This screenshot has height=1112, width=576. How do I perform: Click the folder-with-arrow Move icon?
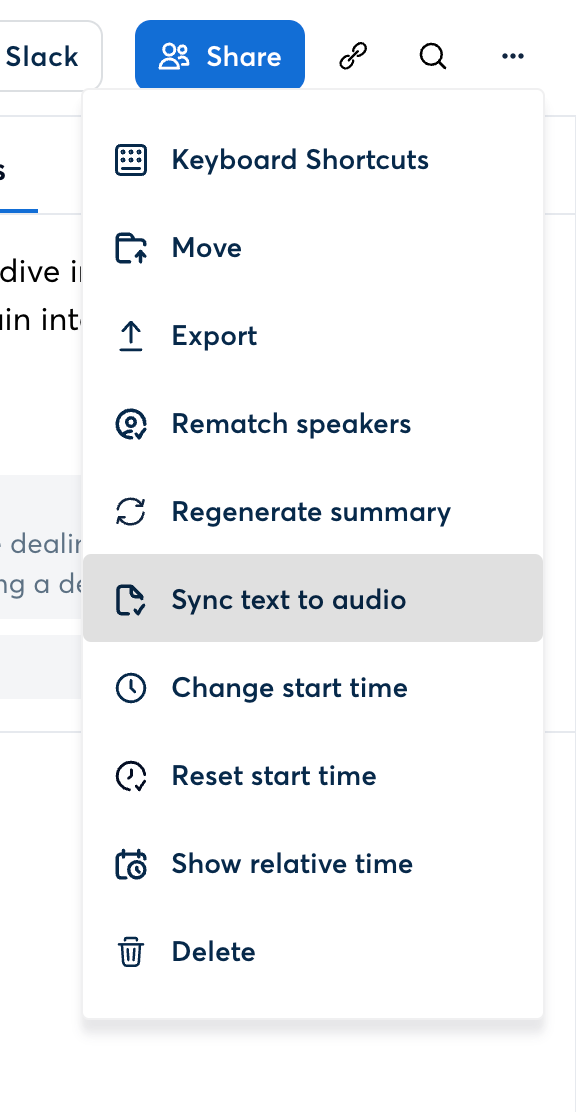[x=131, y=247]
